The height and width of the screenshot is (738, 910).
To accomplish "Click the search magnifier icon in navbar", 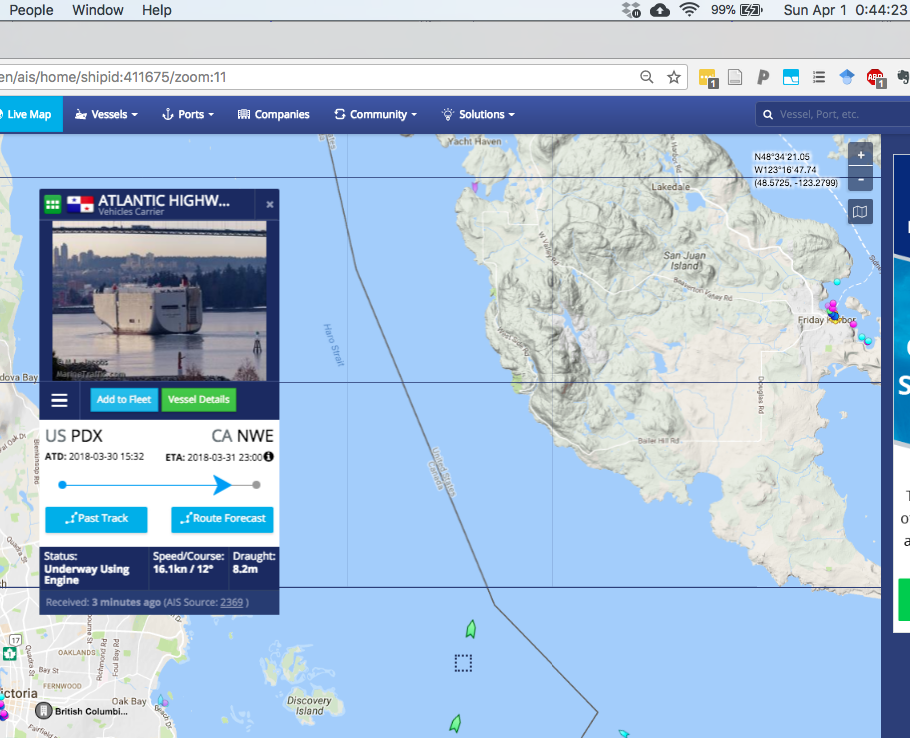I will (x=768, y=114).
